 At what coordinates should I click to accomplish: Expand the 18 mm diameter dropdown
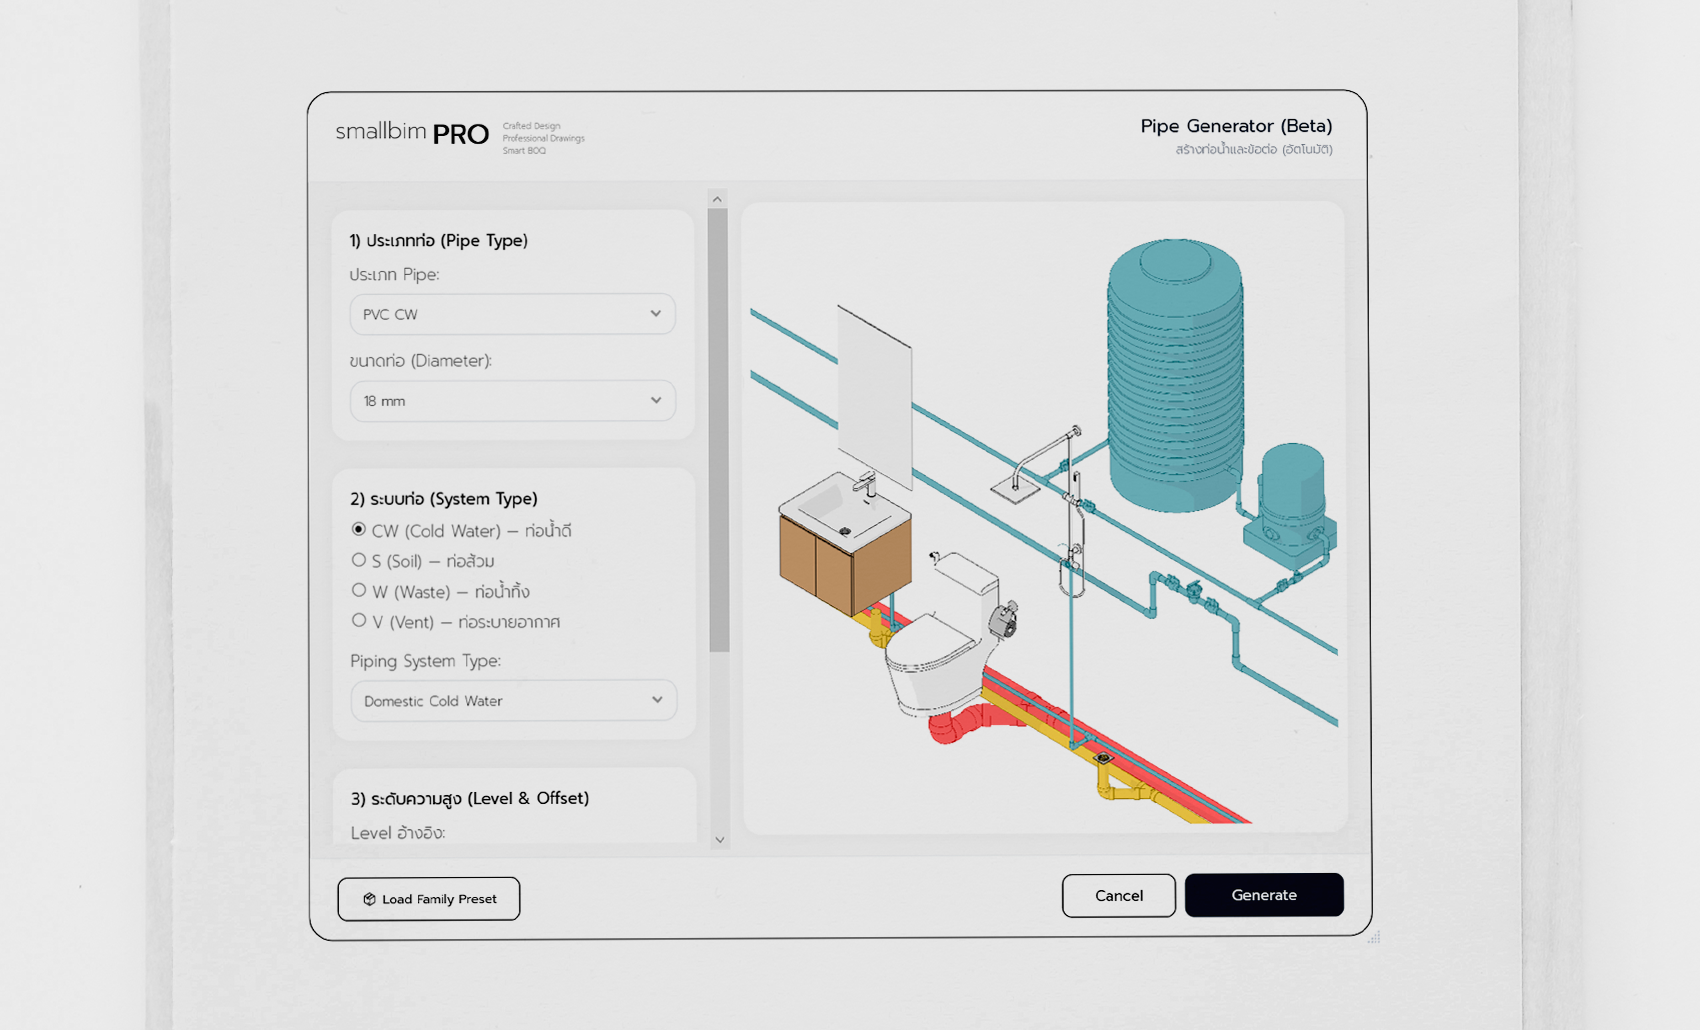[512, 401]
